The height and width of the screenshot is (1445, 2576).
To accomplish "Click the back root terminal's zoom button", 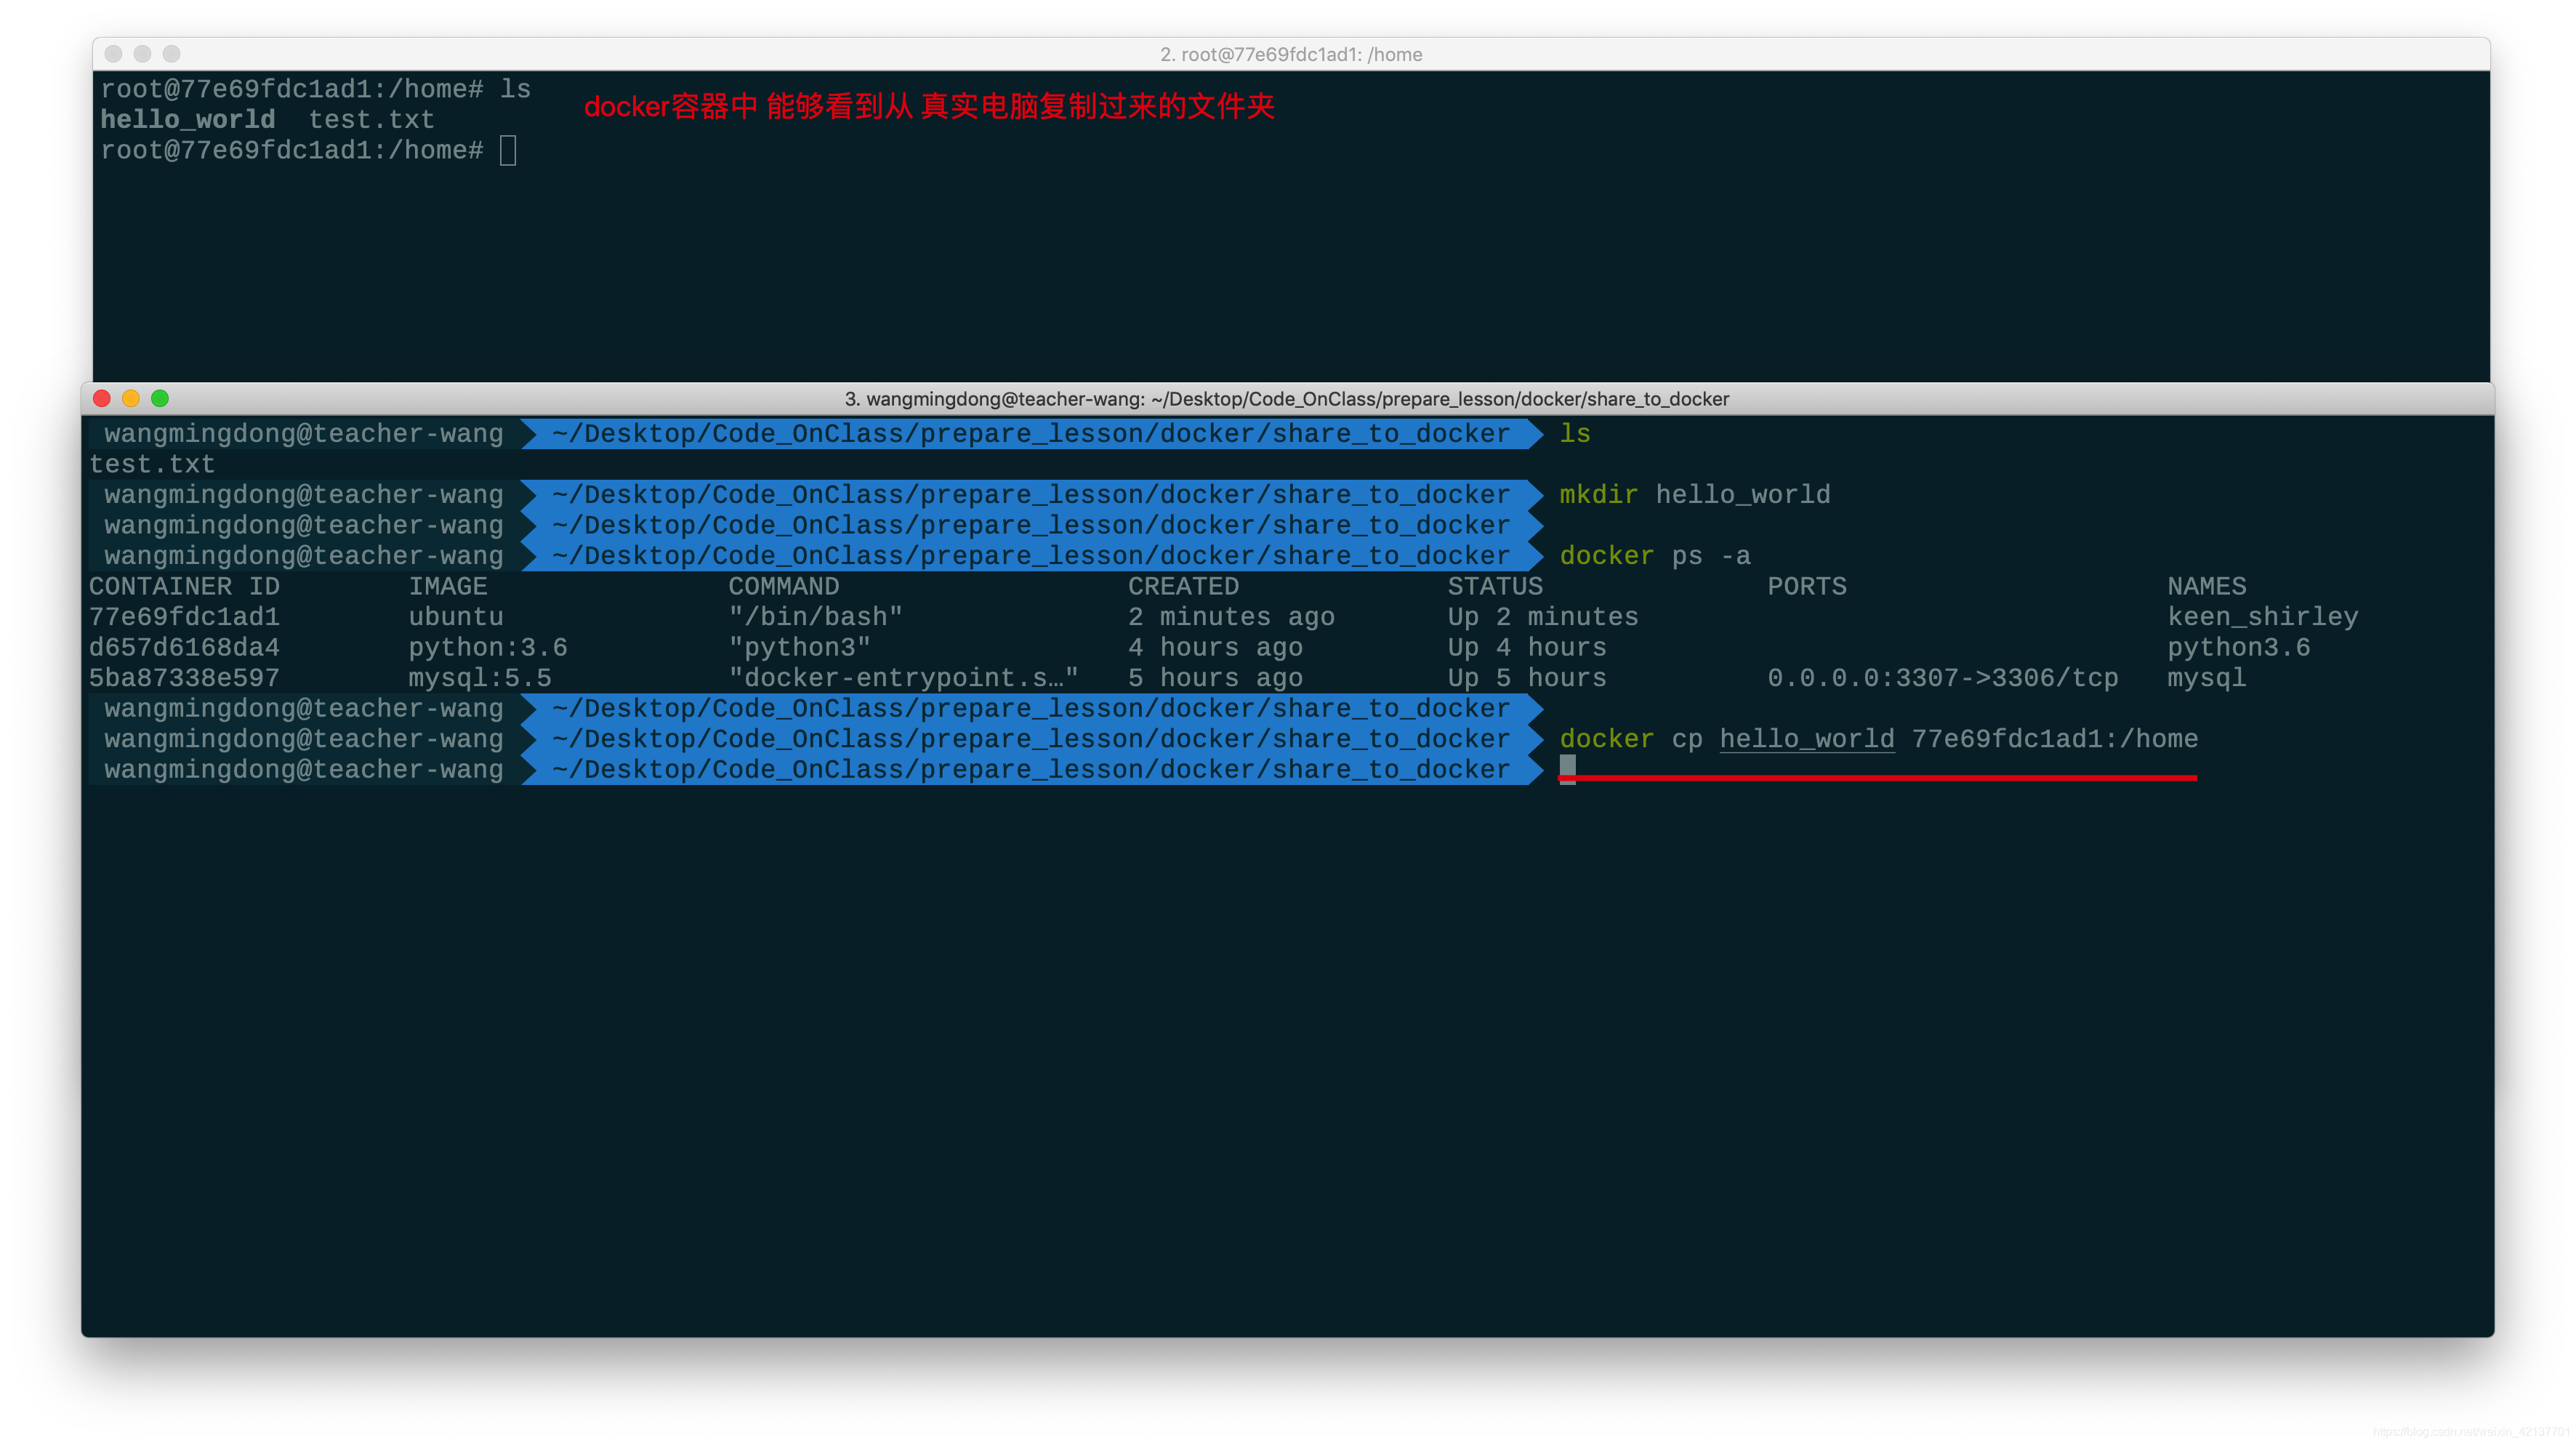I will [172, 54].
